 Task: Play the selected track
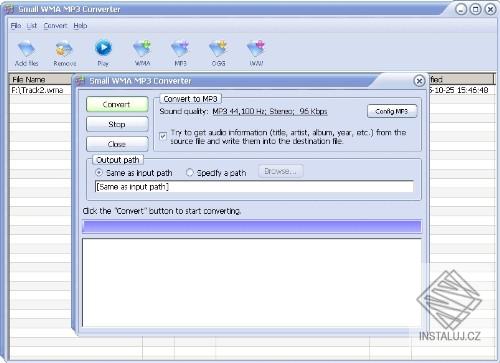(103, 53)
